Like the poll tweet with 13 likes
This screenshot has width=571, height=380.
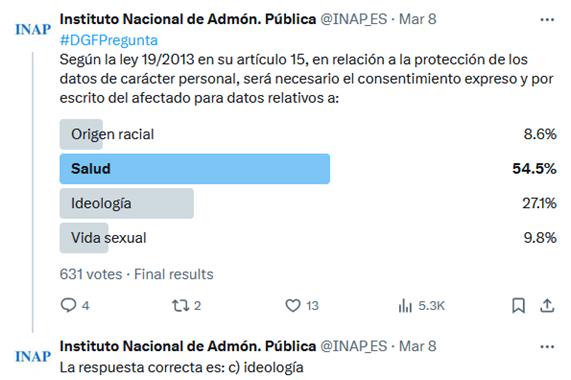pos(293,305)
